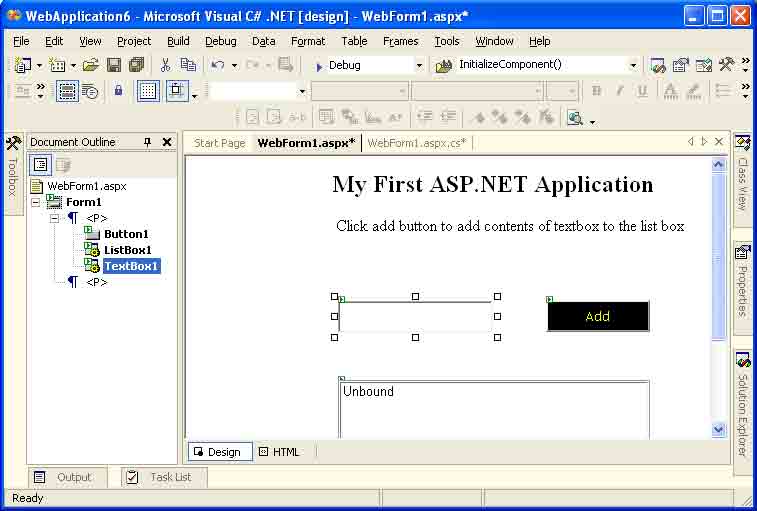757x511 pixels.
Task: Select Button1 in Document Outline
Action: [x=126, y=234]
